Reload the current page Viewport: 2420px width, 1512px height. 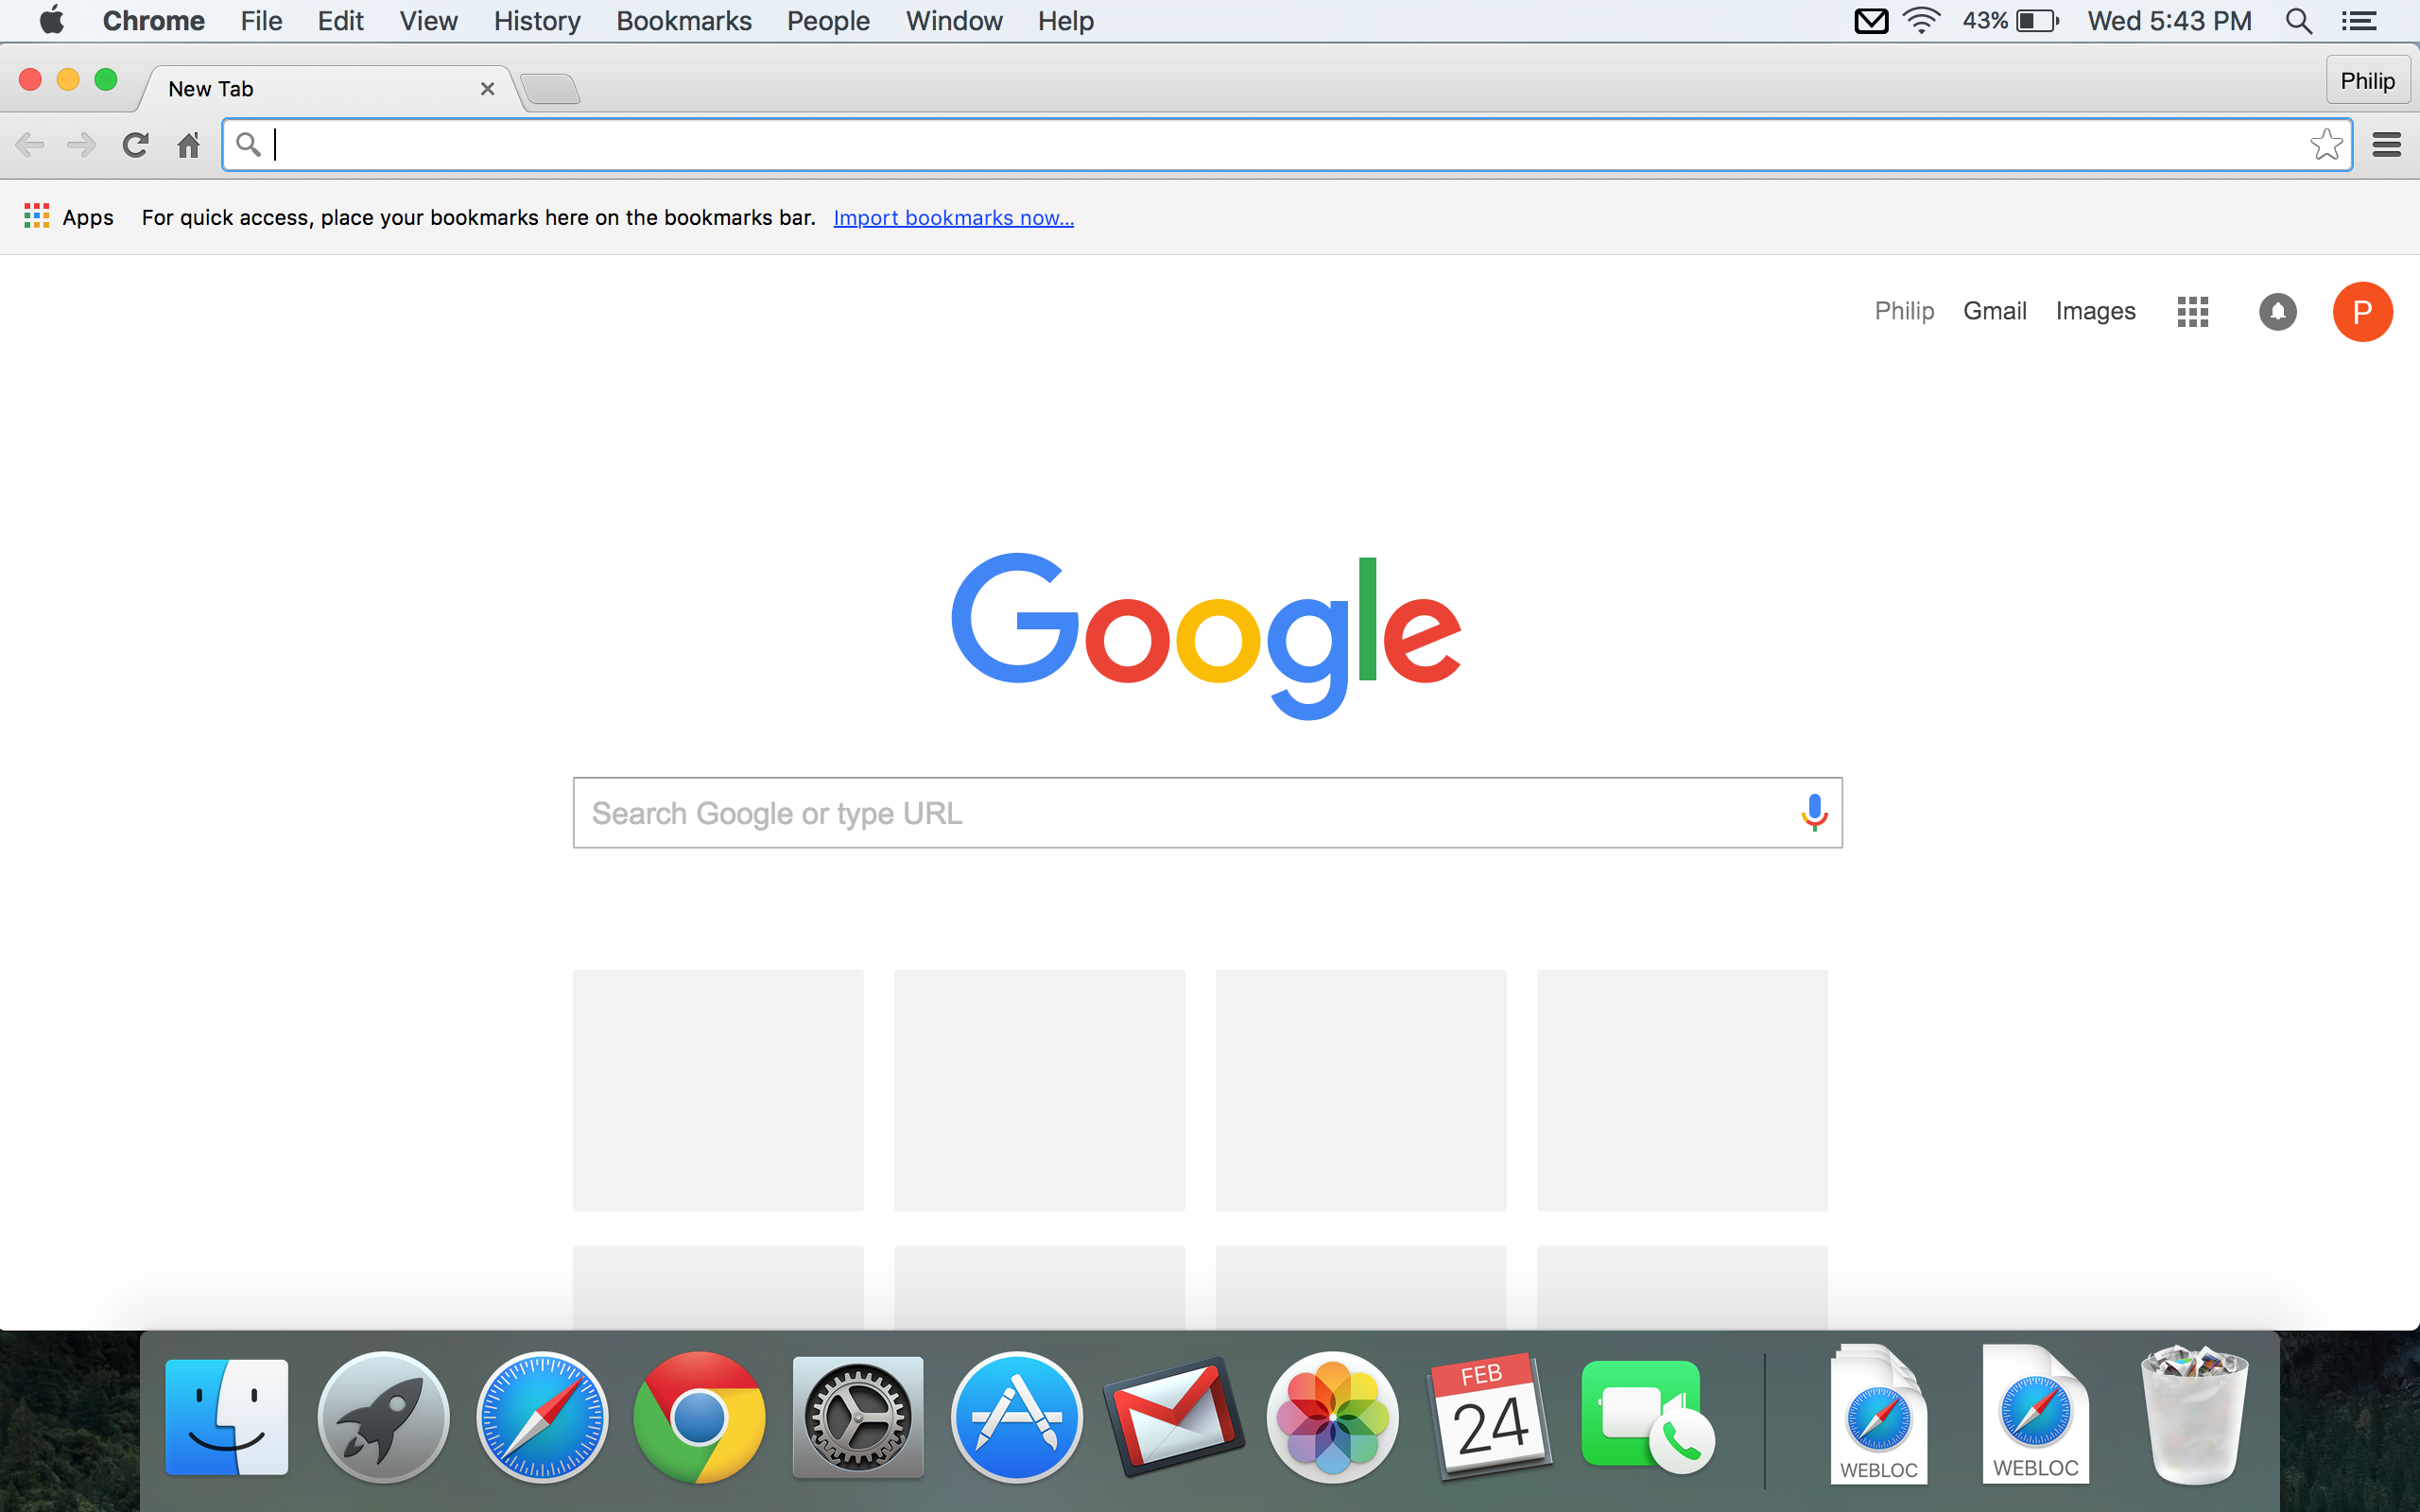(x=135, y=145)
